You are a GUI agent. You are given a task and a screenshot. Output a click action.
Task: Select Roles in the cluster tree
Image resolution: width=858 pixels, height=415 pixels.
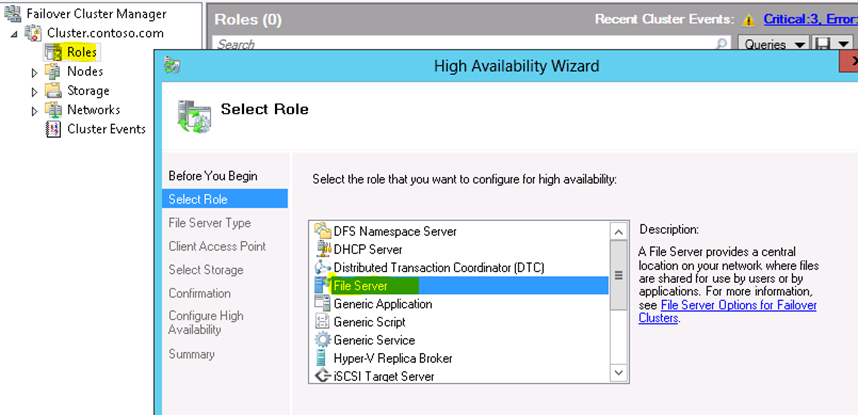[x=82, y=53]
